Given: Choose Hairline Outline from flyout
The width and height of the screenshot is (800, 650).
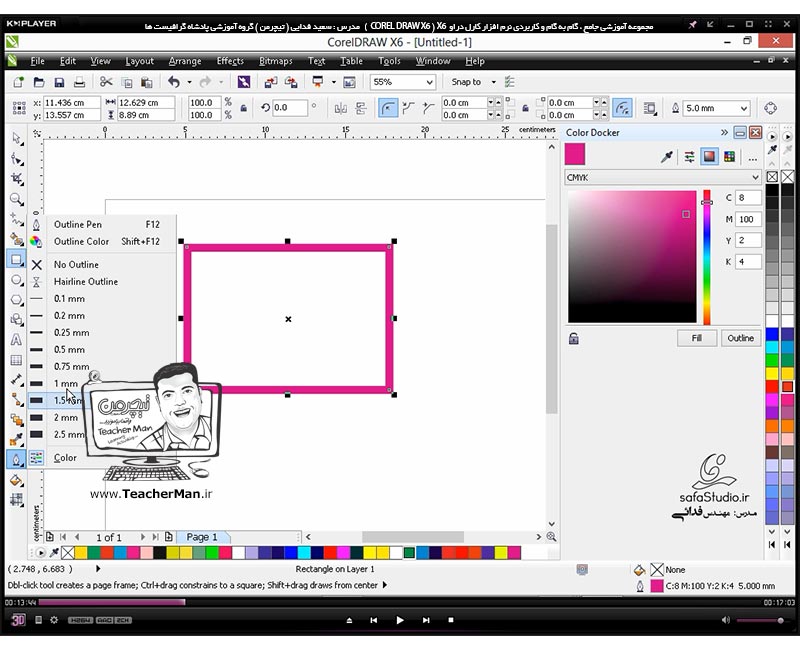Looking at the screenshot, I should [x=103, y=282].
